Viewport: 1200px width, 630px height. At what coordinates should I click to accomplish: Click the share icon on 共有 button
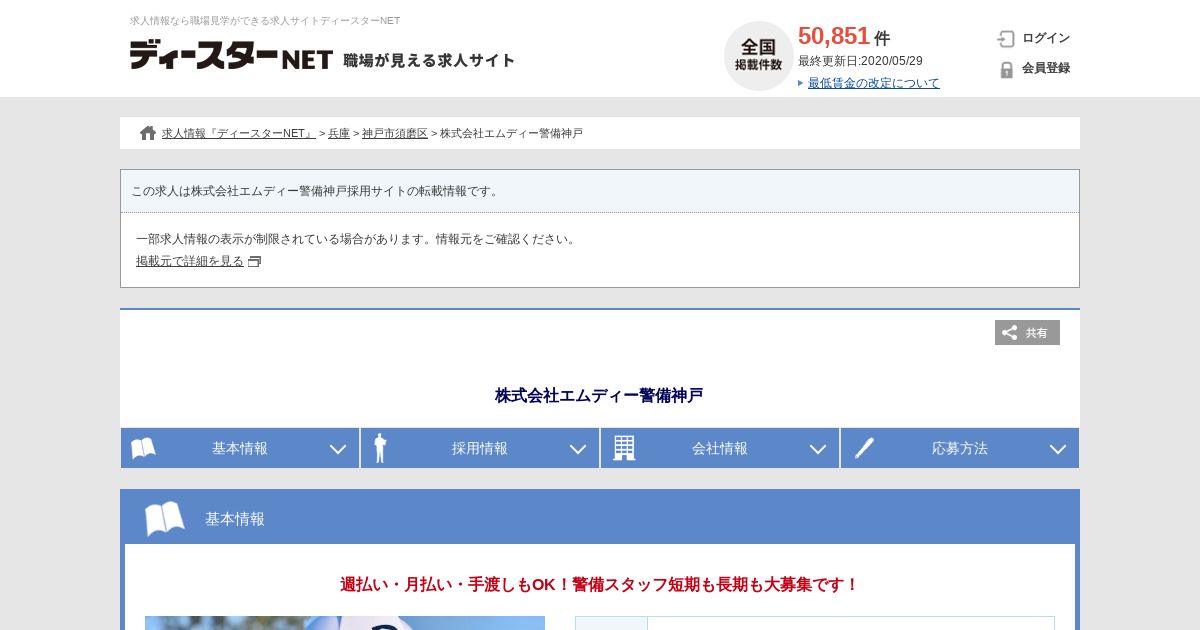(1010, 333)
